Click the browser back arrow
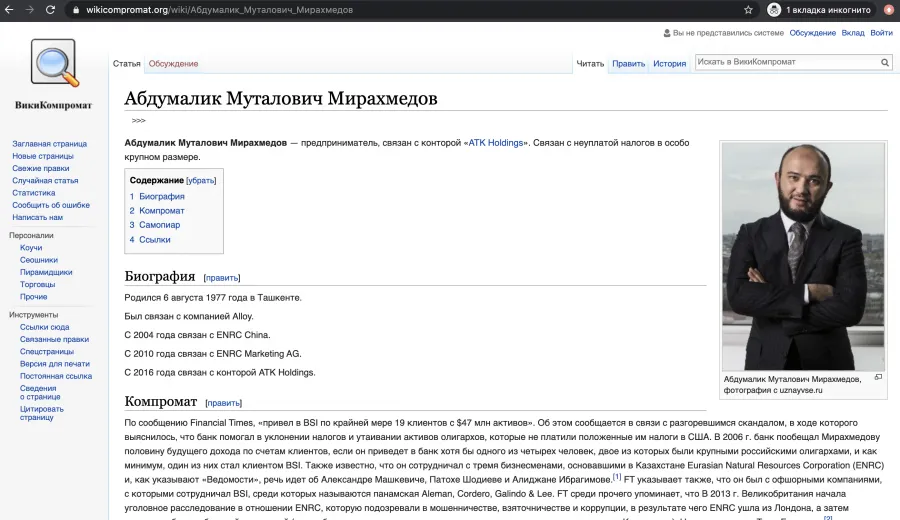 [x=9, y=10]
